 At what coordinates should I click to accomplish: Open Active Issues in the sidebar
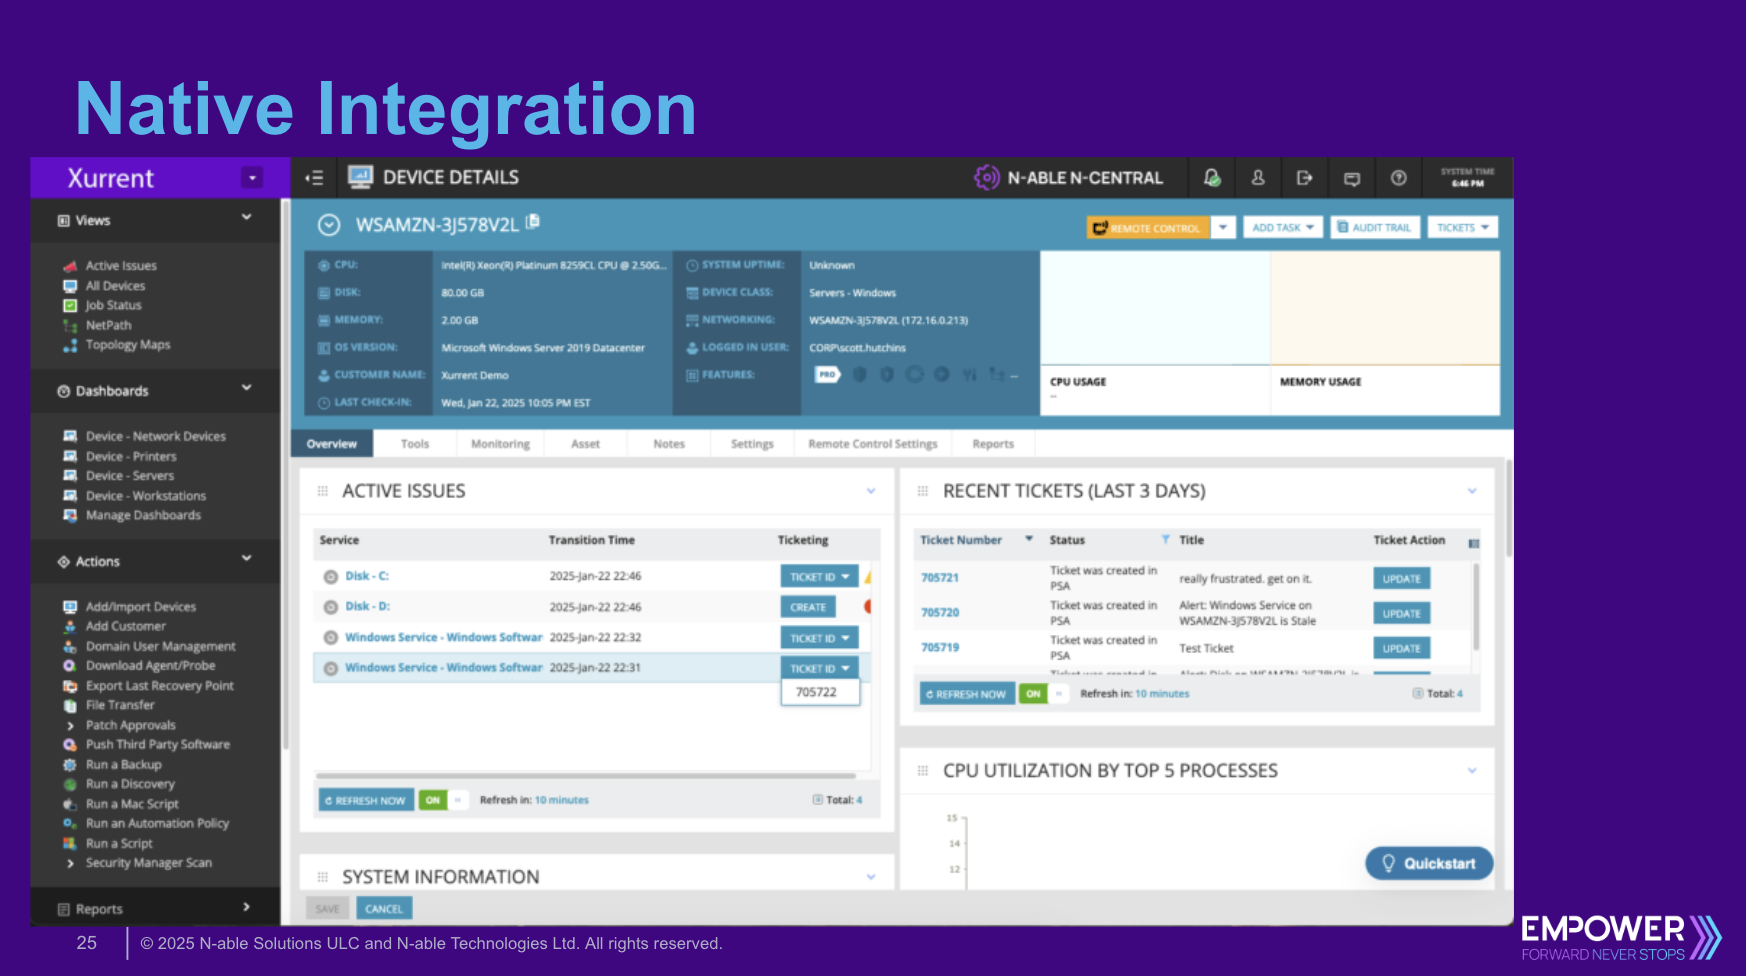pos(121,266)
